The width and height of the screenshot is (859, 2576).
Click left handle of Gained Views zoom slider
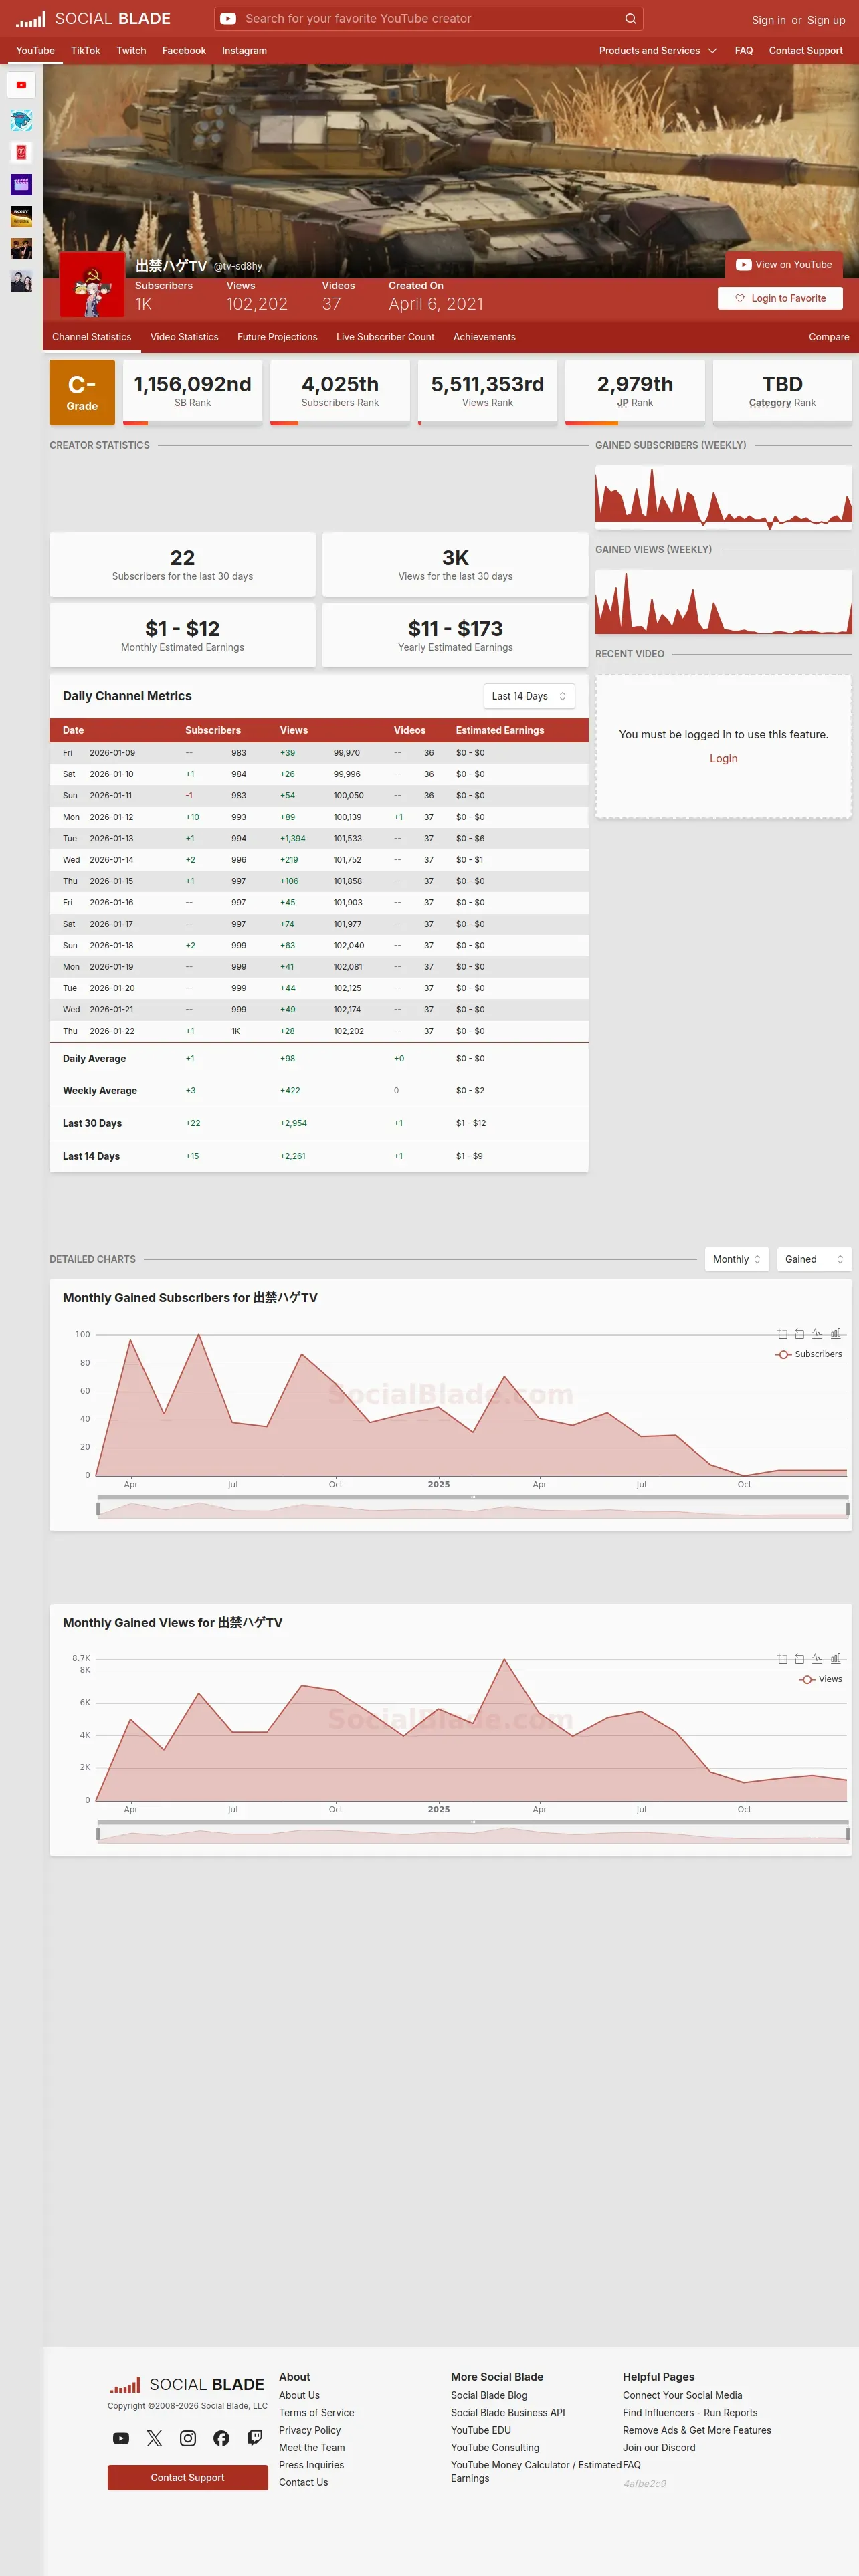tap(98, 1833)
